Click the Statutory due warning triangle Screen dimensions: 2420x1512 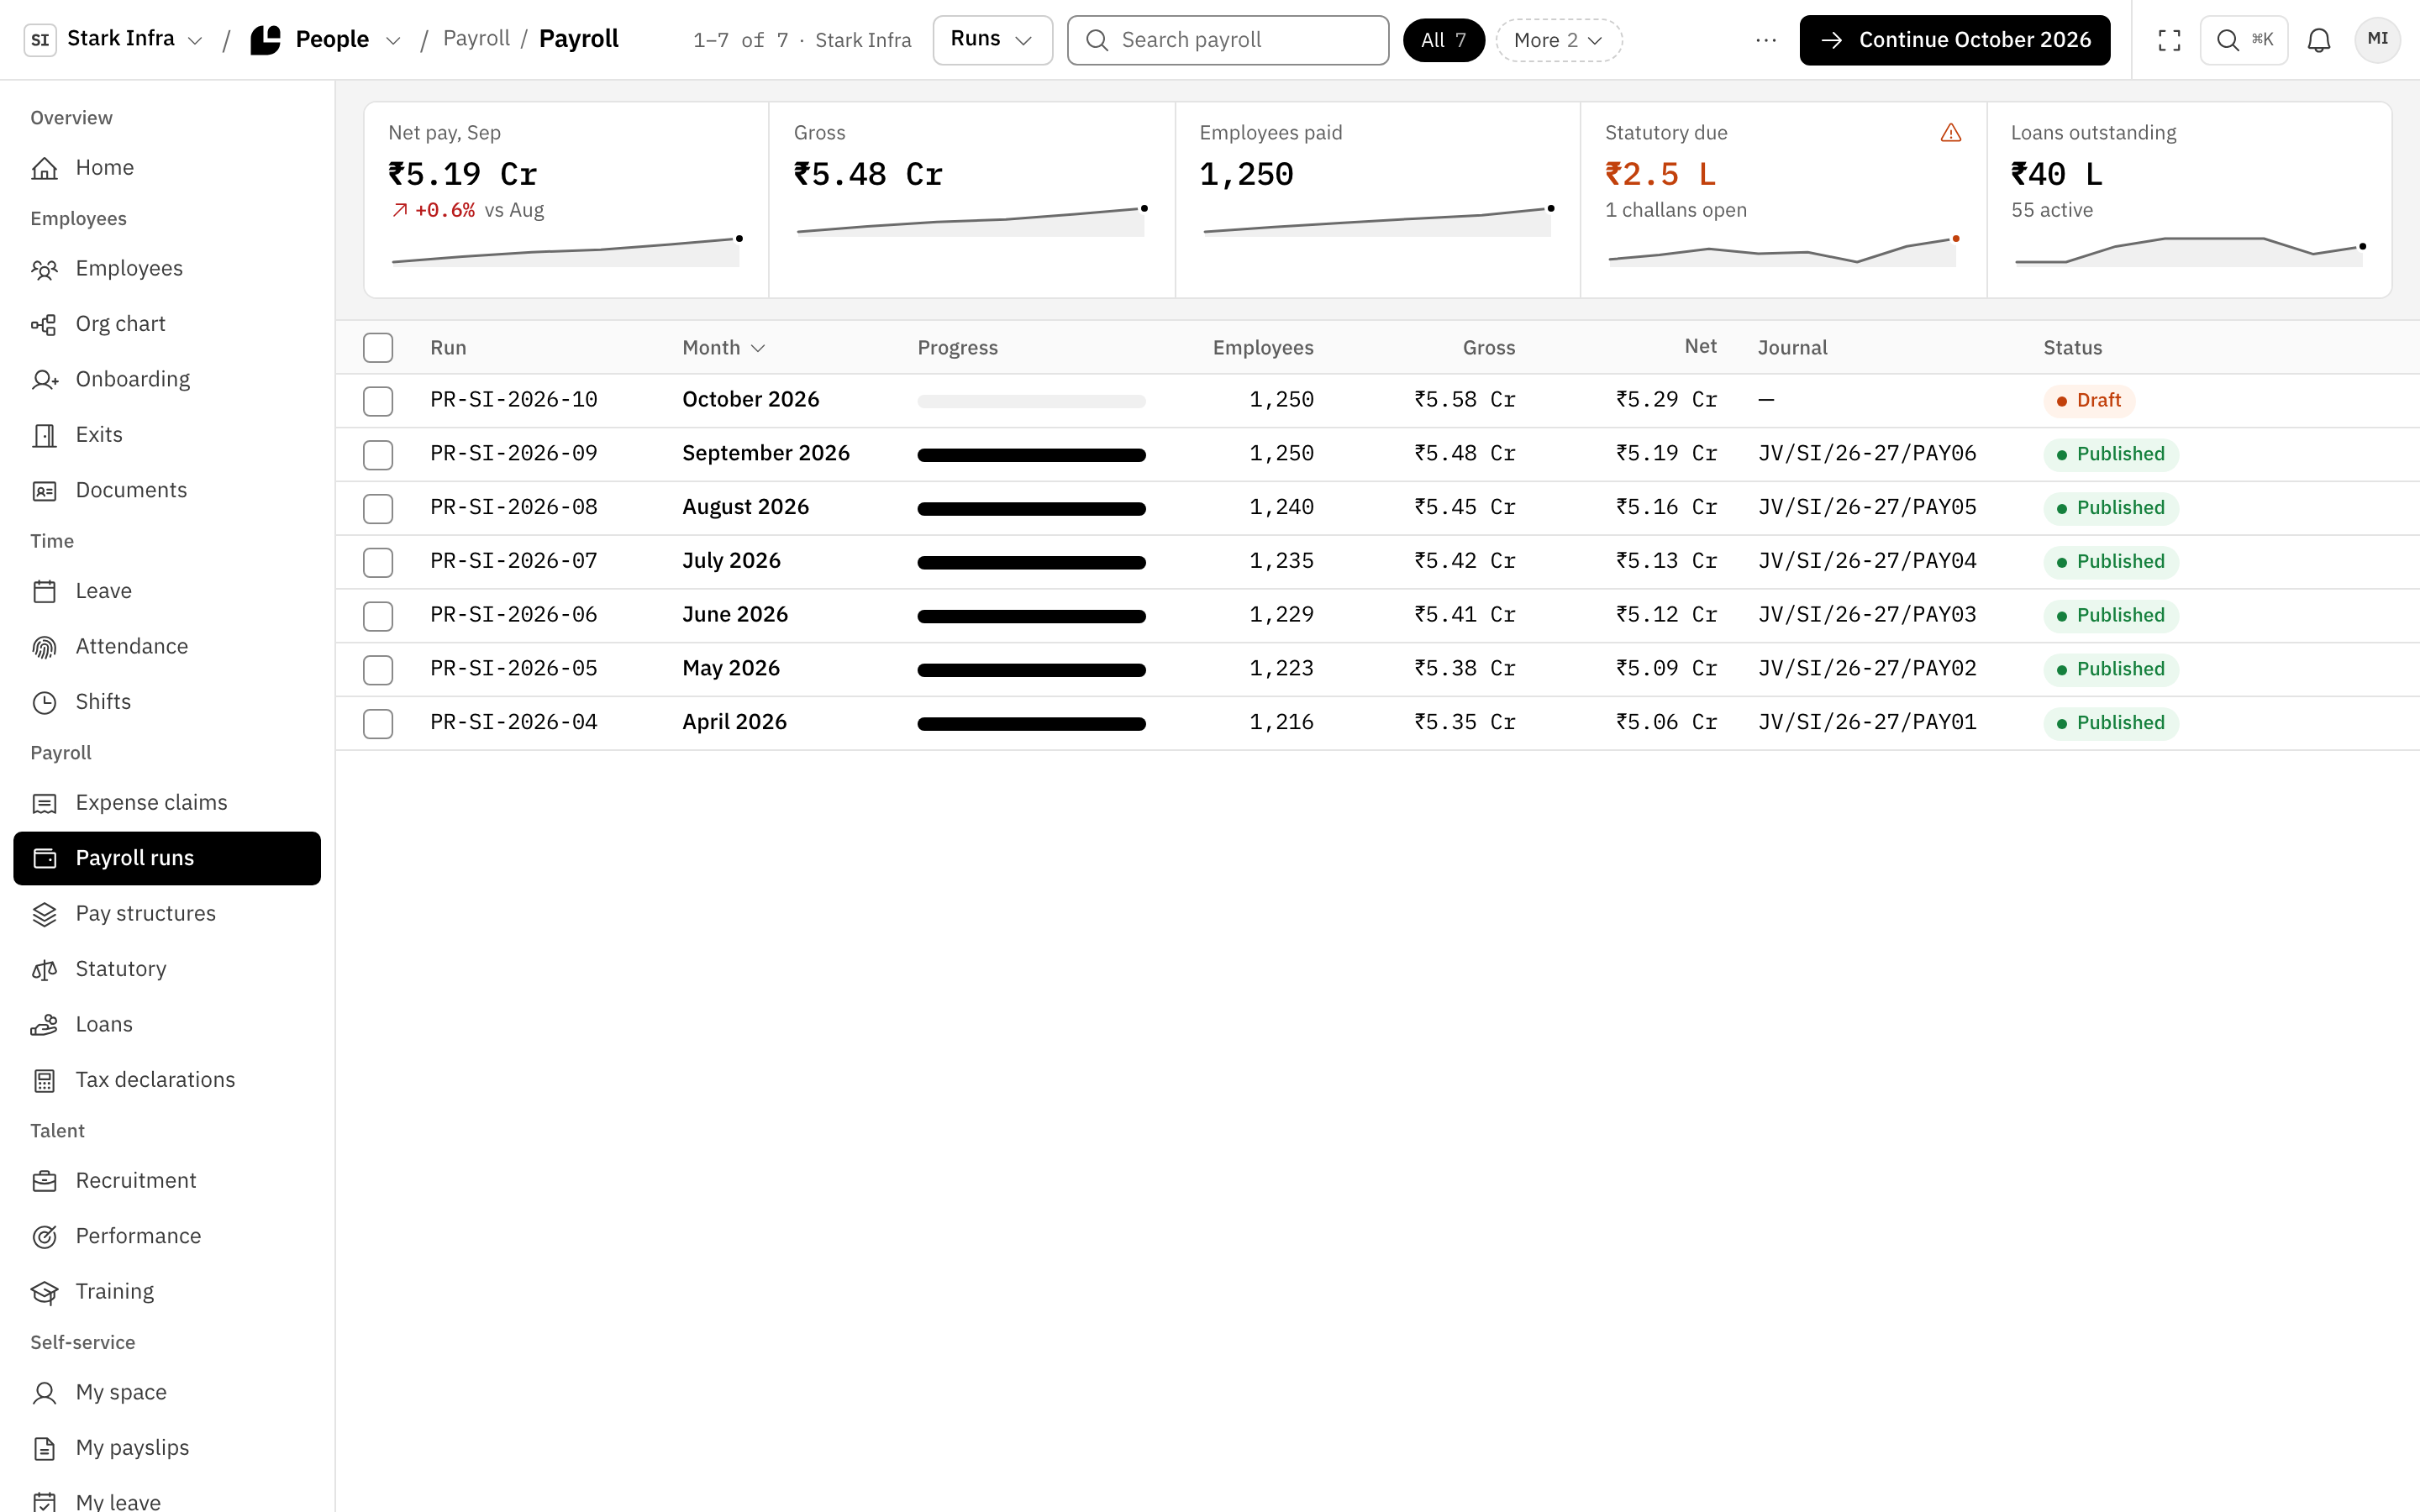[1951, 133]
